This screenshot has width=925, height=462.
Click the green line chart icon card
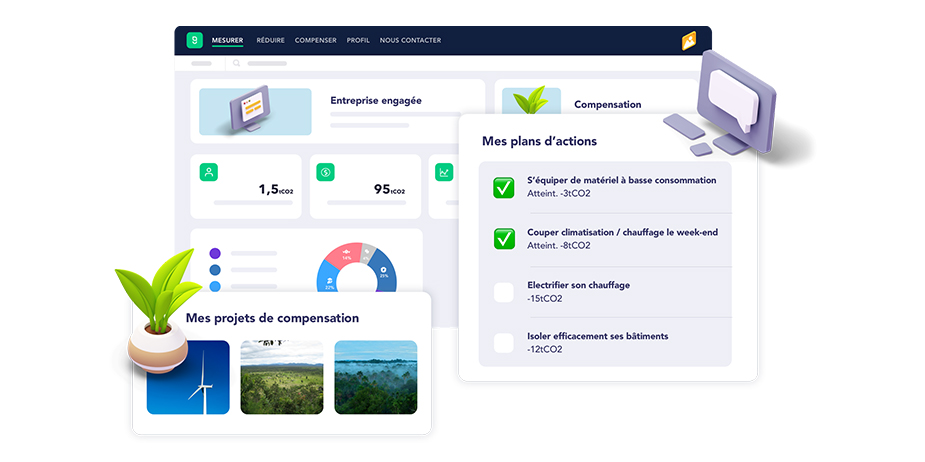444,172
